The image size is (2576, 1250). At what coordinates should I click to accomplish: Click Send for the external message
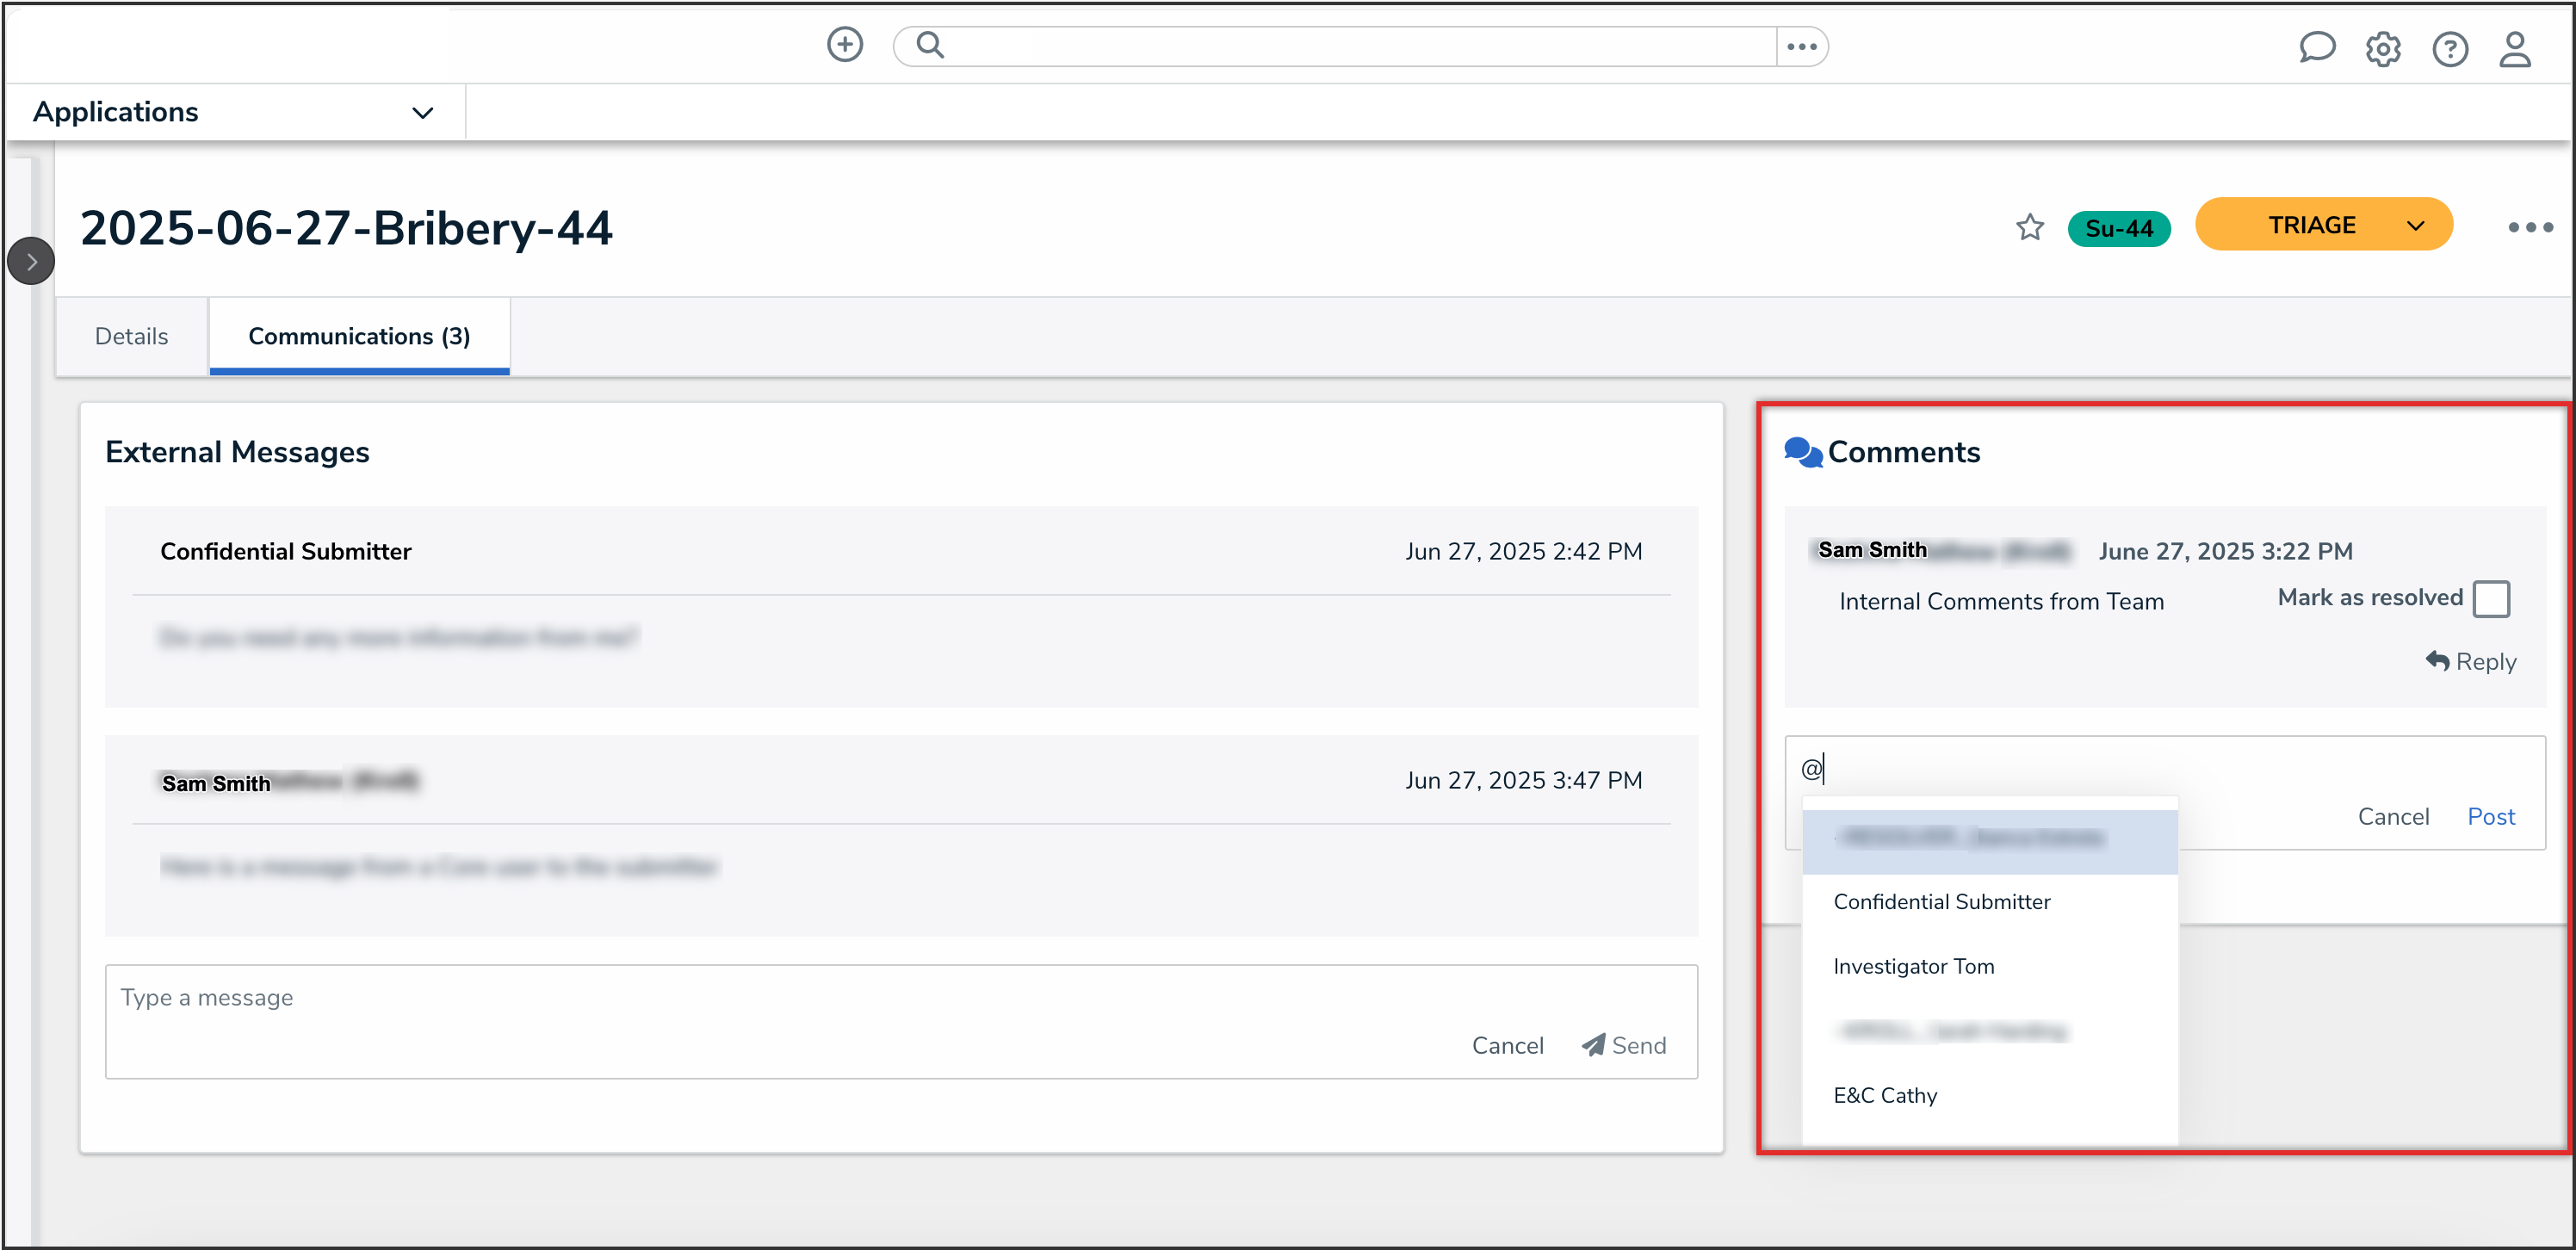click(1624, 1045)
